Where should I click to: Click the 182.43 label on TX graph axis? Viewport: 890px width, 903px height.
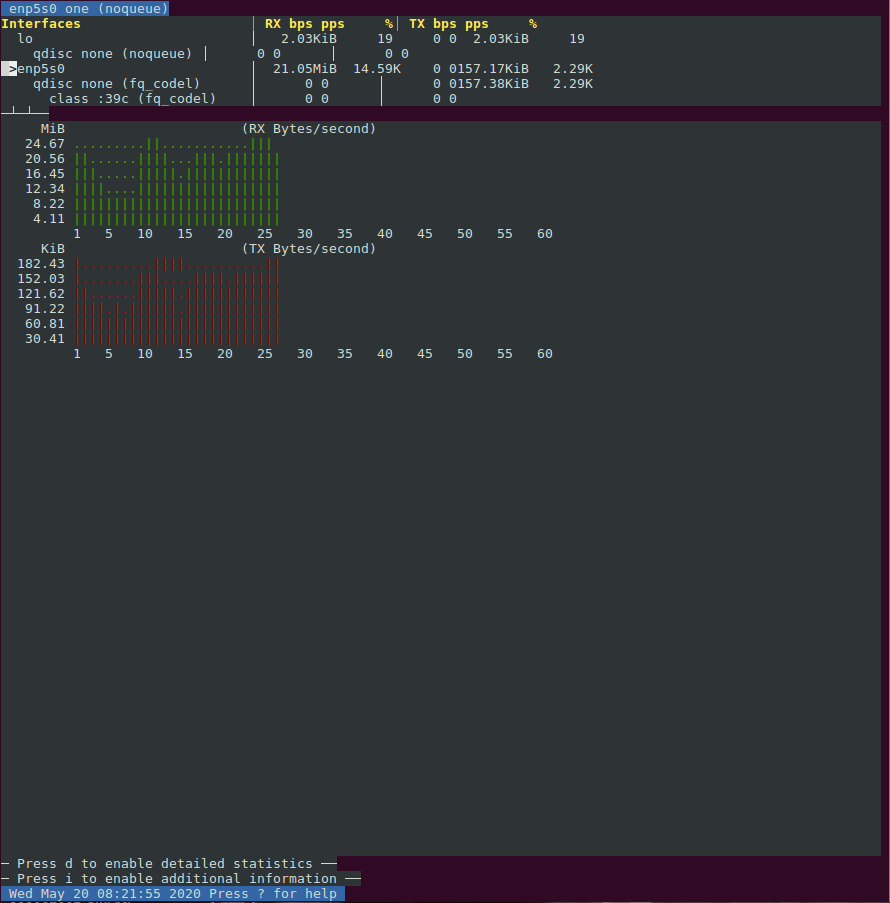click(41, 264)
